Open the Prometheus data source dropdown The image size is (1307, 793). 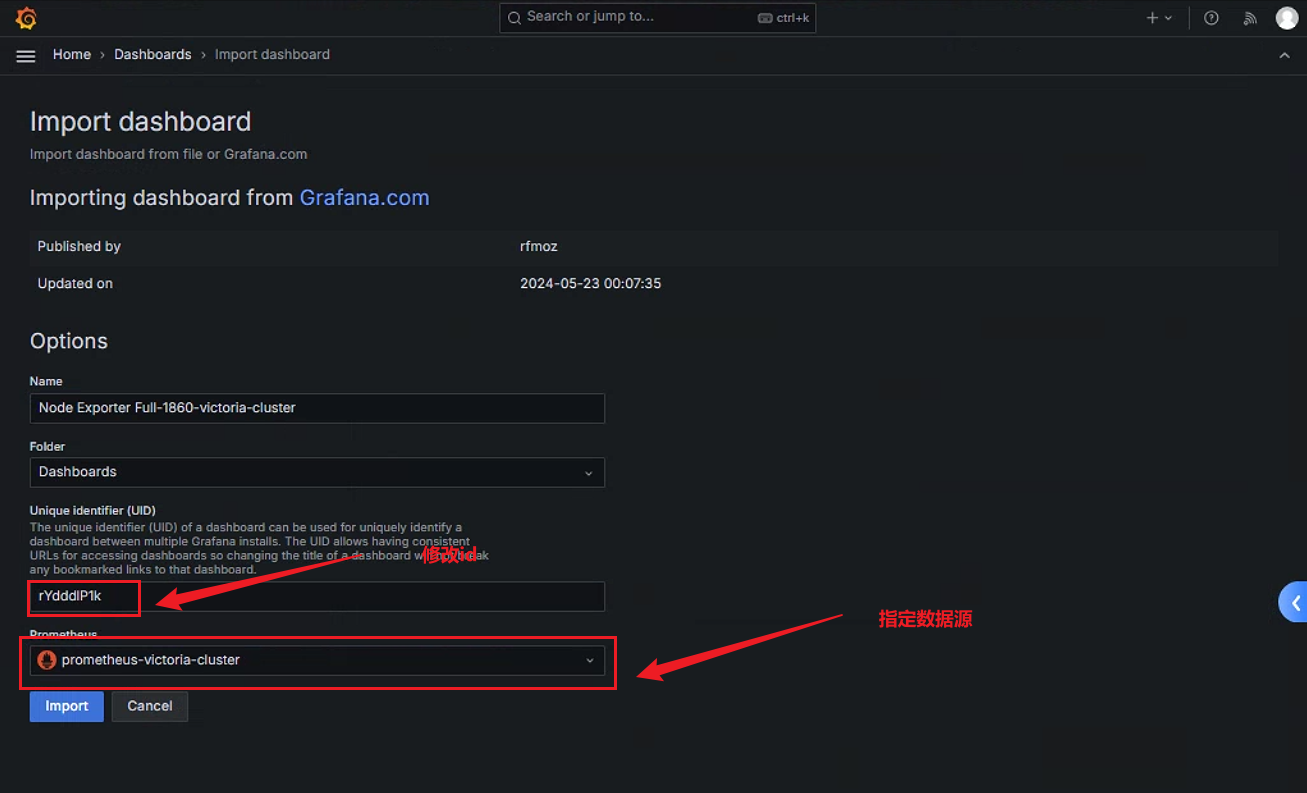(317, 660)
